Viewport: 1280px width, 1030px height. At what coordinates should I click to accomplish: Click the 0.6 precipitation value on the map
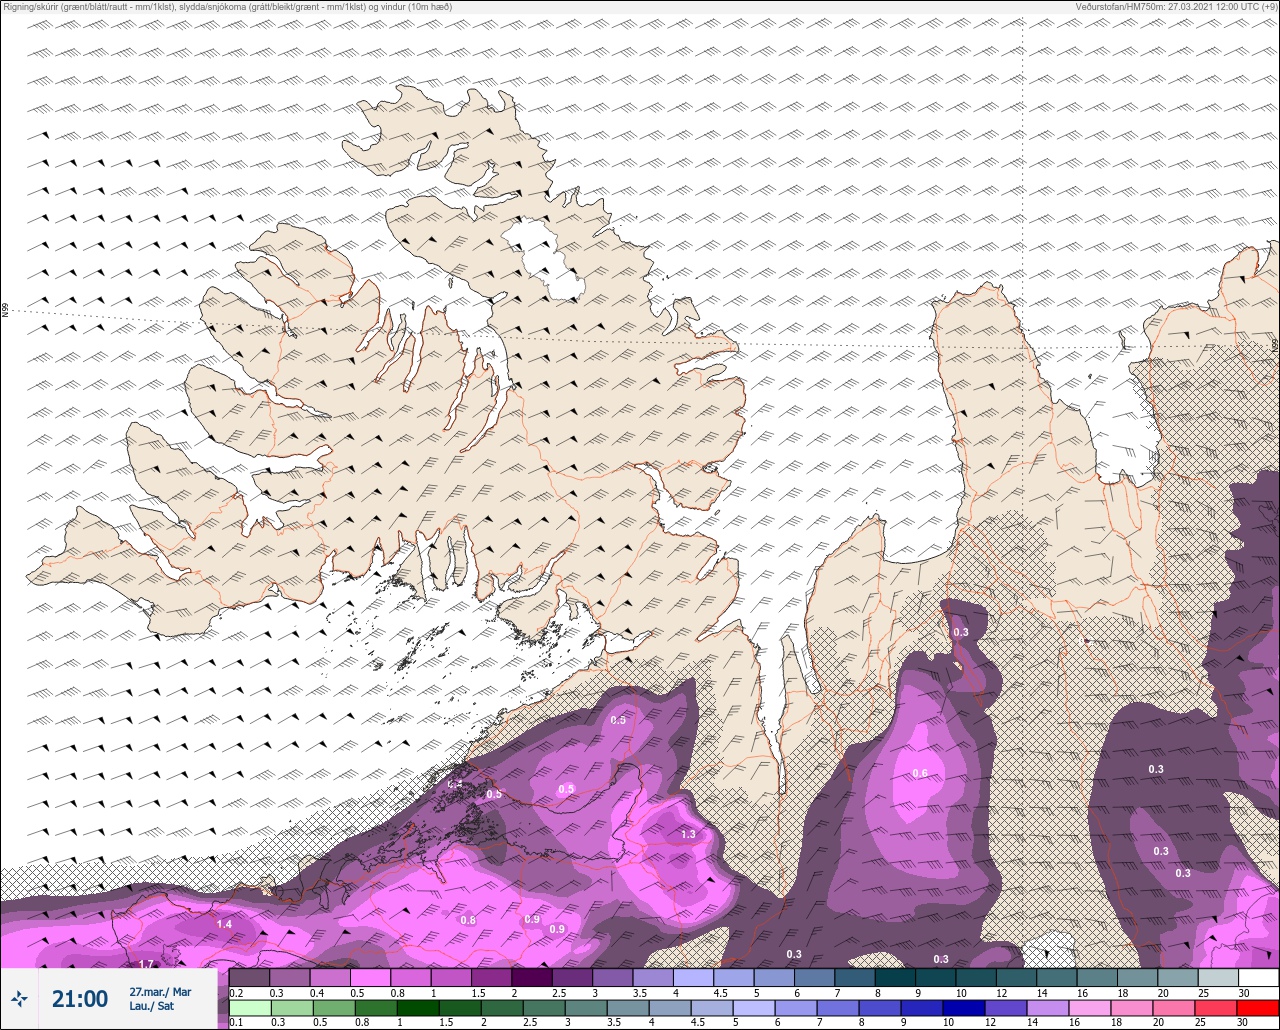920,773
